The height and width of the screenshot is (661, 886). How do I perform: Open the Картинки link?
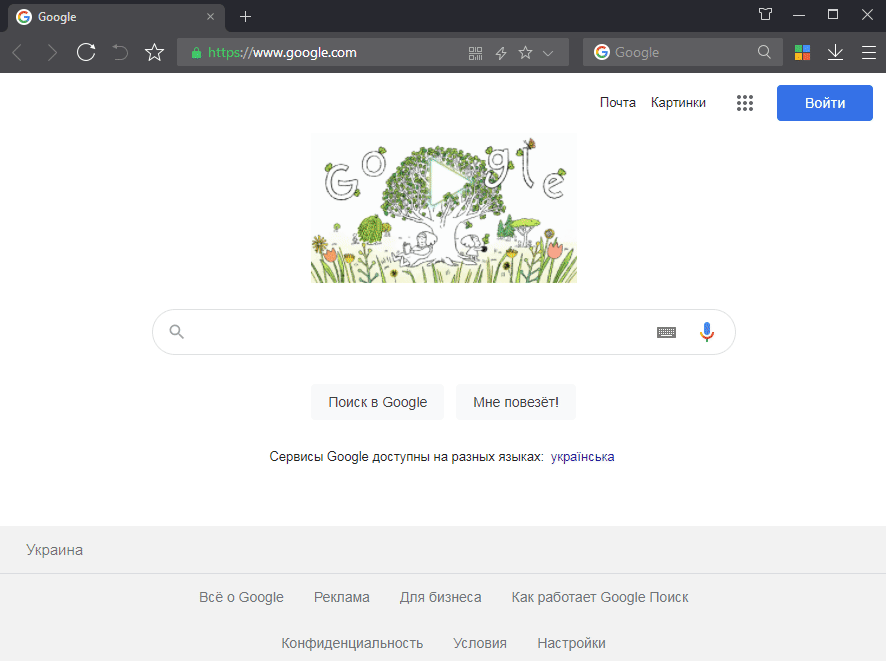[678, 102]
